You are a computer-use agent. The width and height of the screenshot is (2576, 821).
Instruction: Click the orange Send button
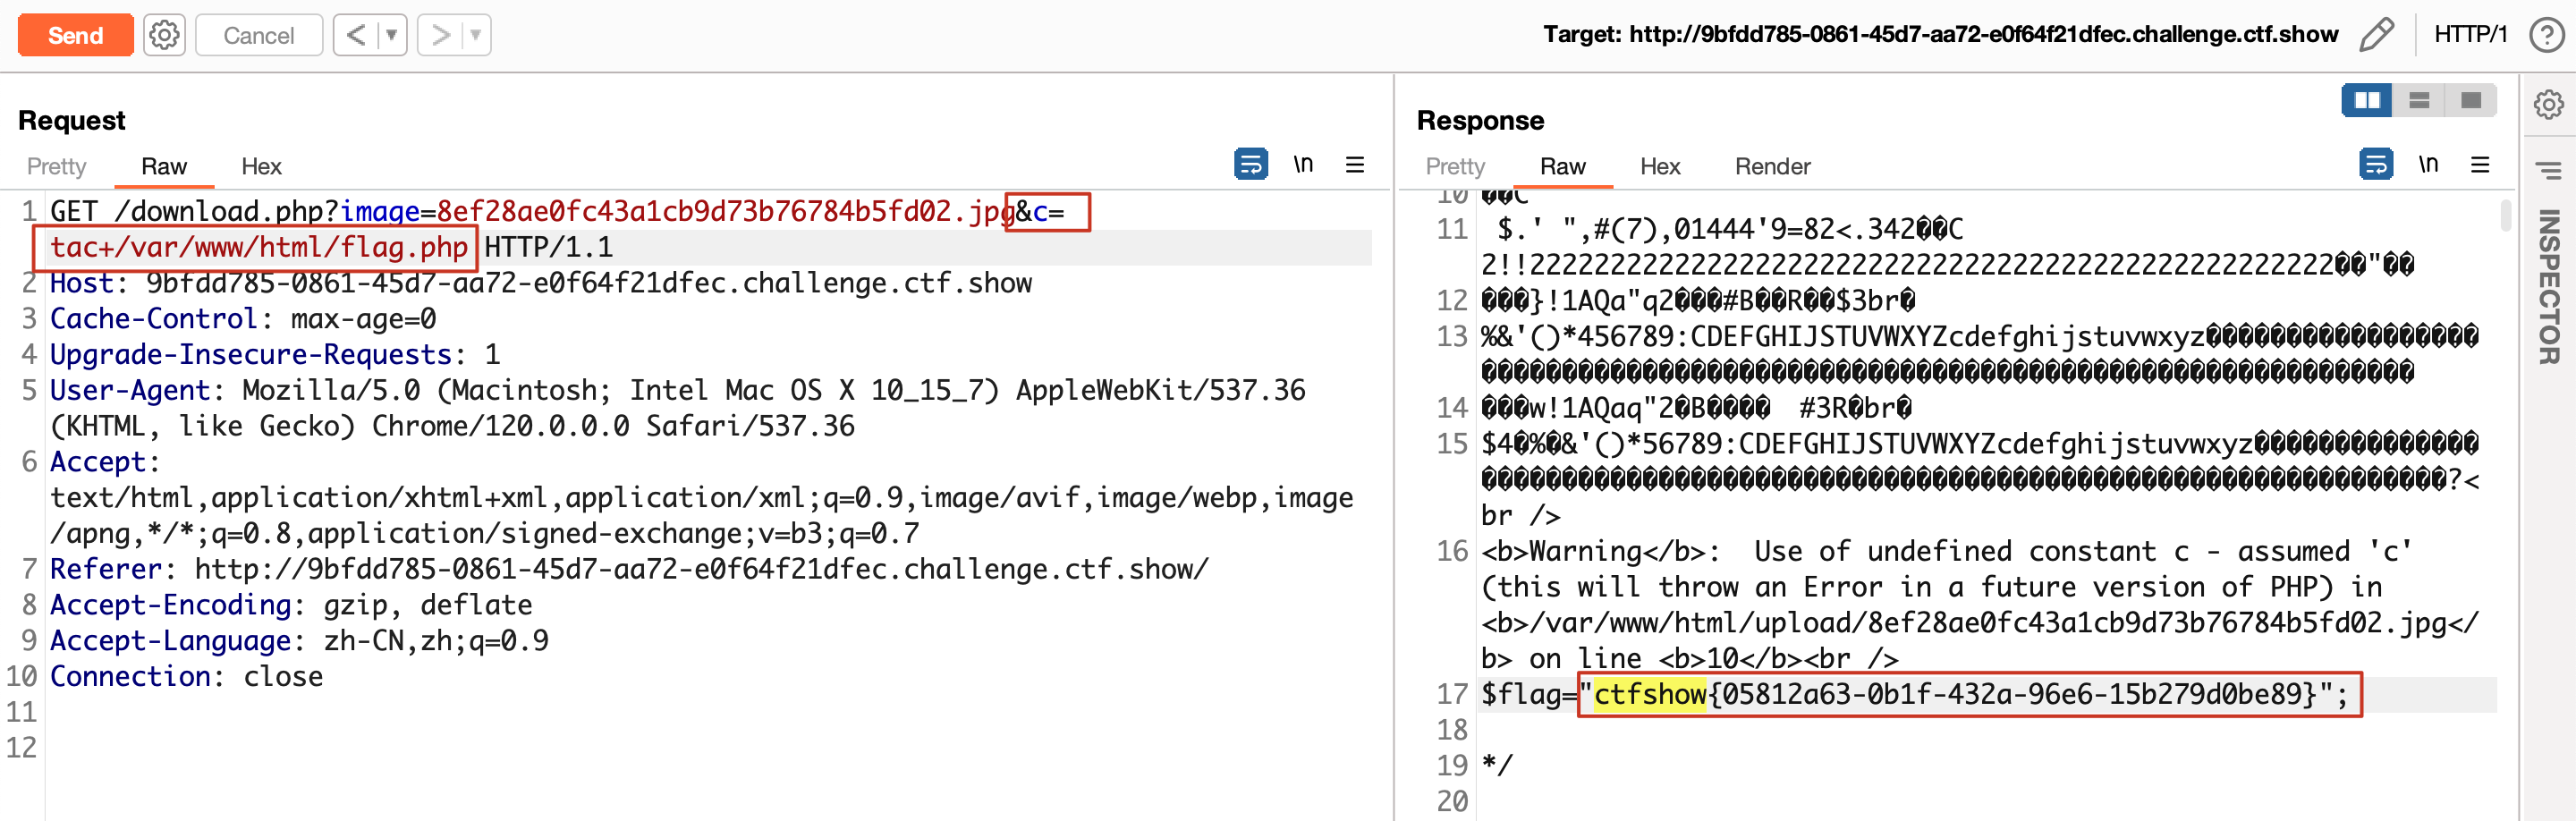tap(75, 35)
